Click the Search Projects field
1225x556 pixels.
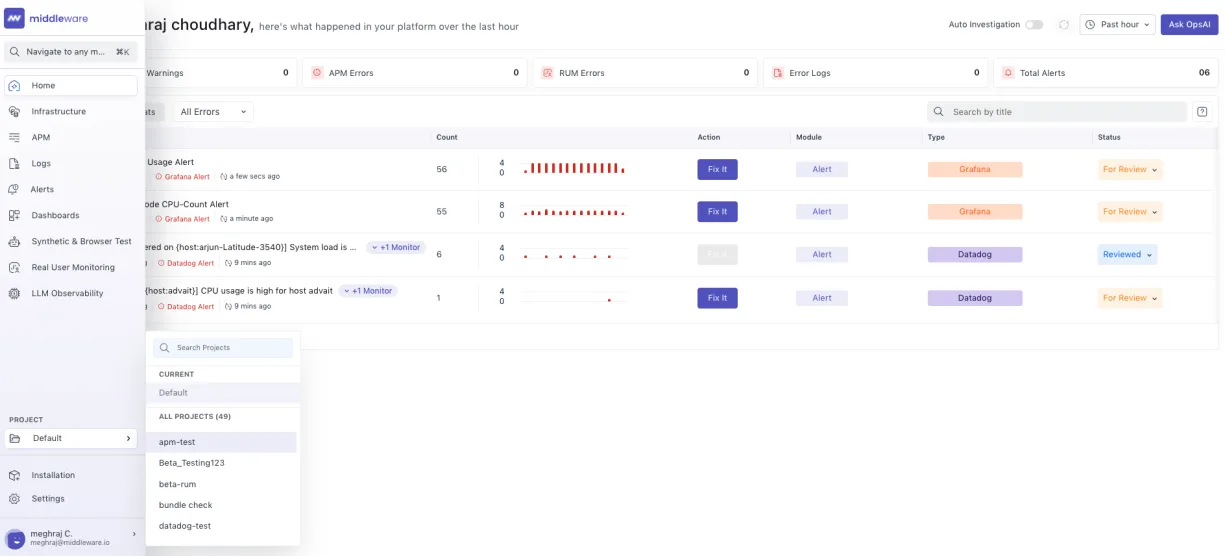223,348
